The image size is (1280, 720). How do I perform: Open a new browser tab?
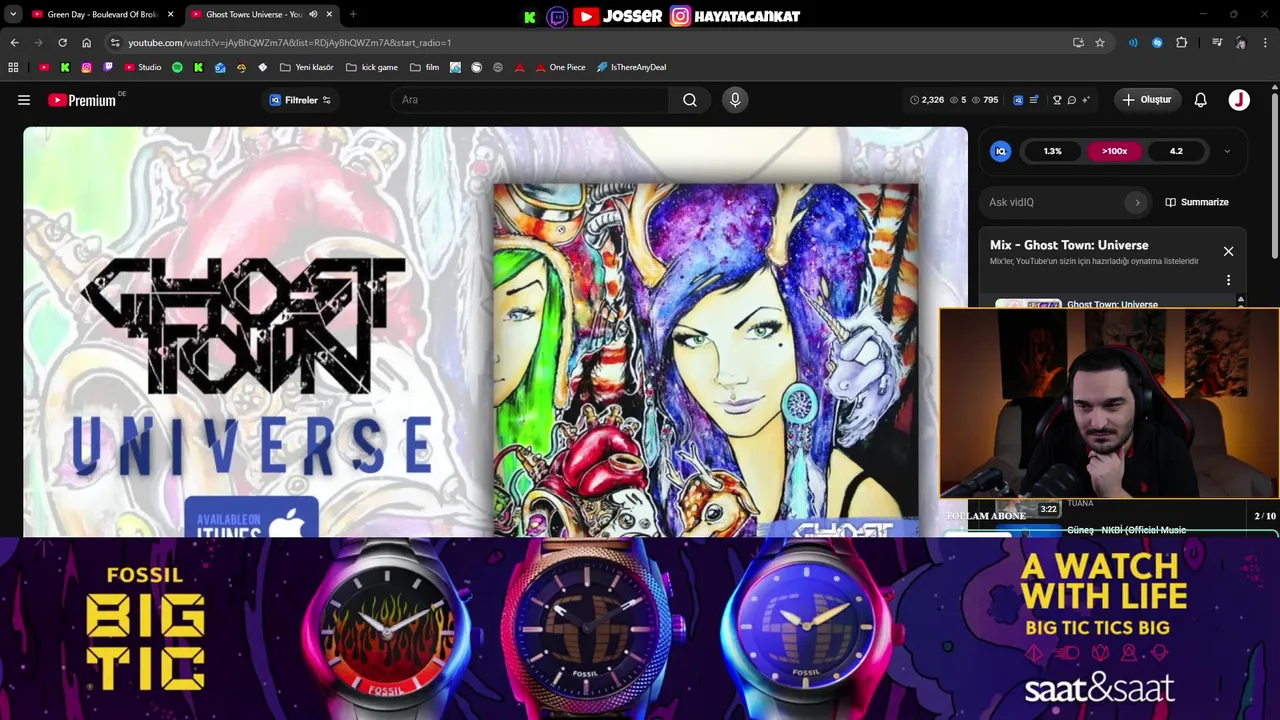tap(353, 14)
